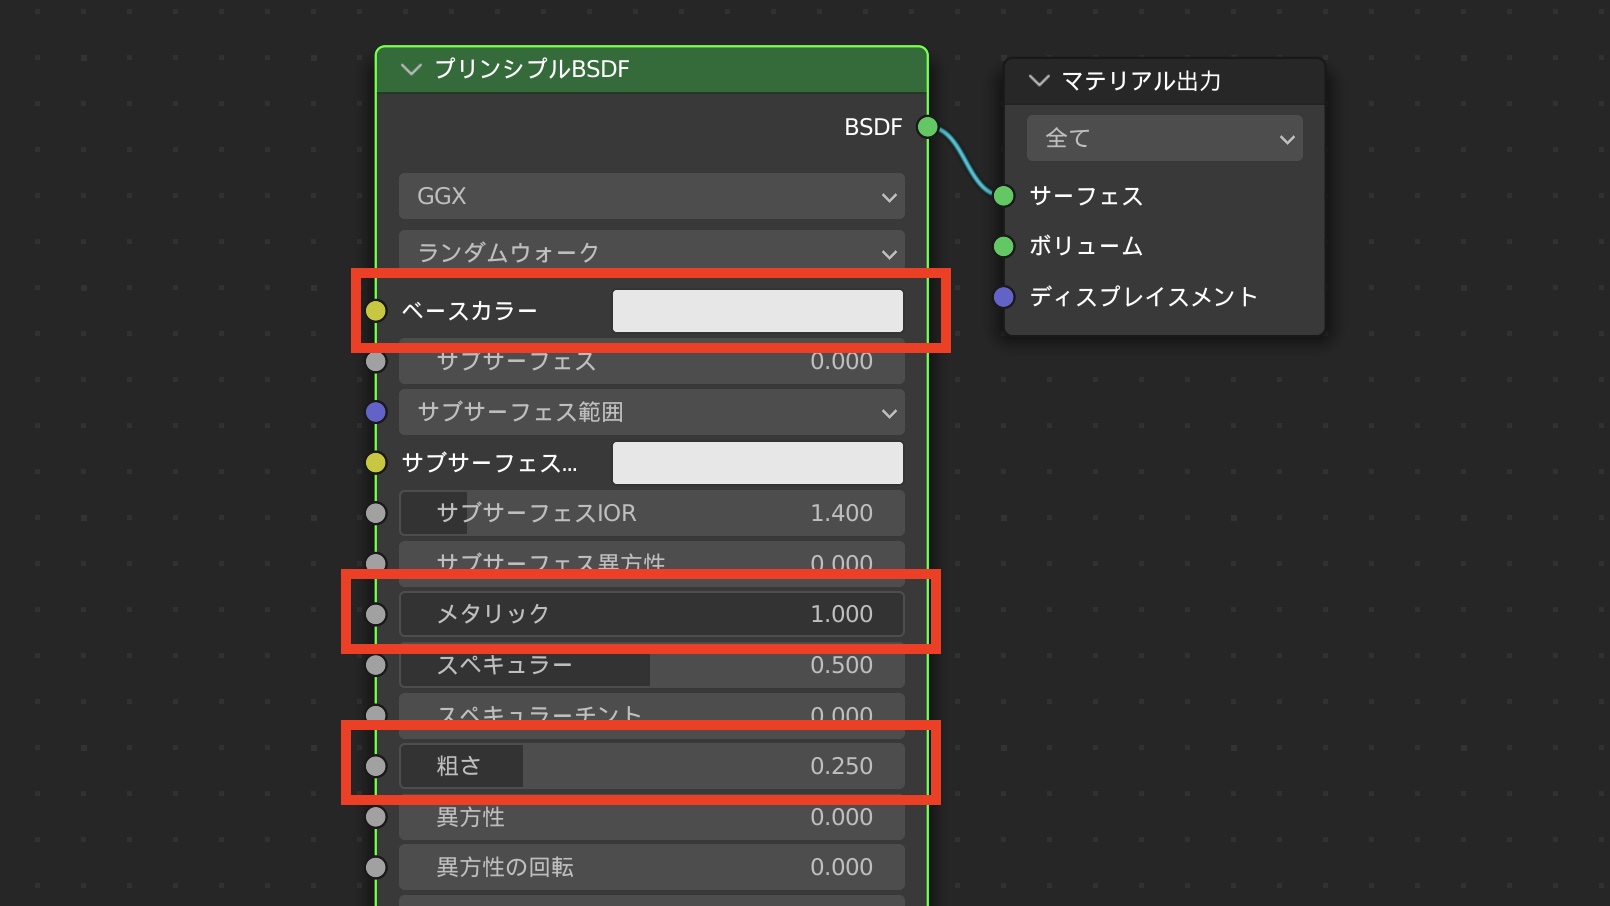
Task: Open the ベースカラー color swatch
Action: pyautogui.click(x=757, y=311)
